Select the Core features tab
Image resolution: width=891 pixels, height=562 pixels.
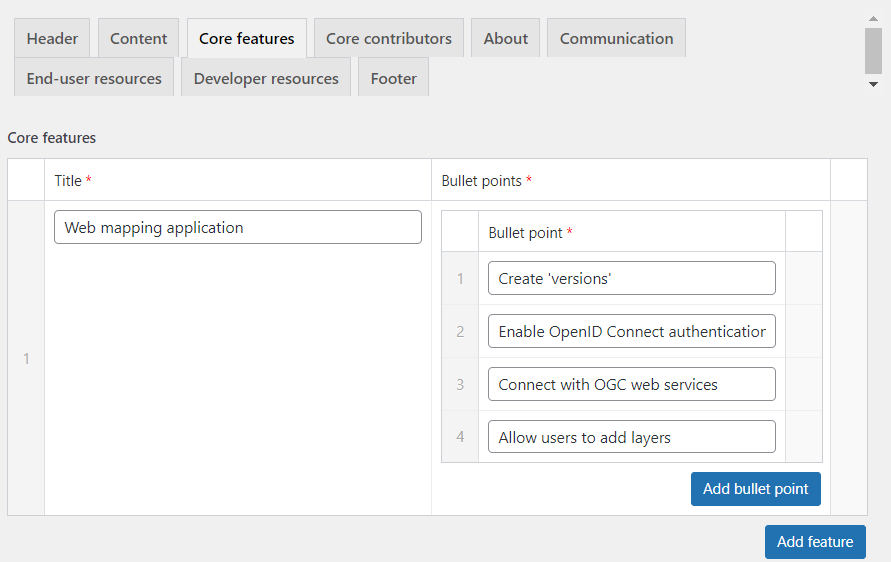[x=247, y=38]
